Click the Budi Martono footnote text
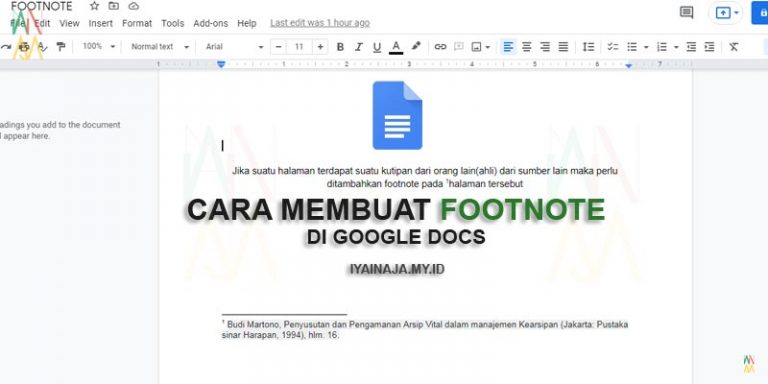768x384 pixels. [x=425, y=330]
